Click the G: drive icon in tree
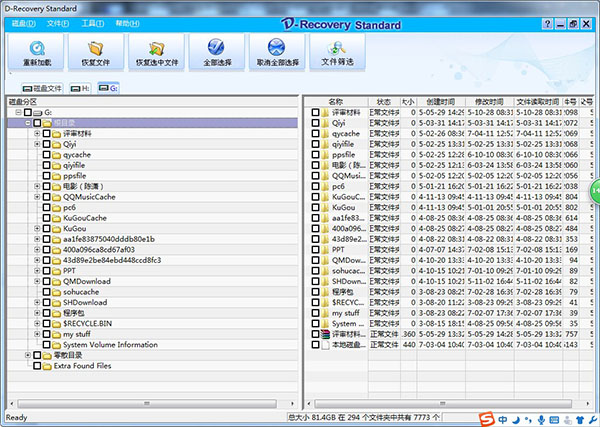 tap(37, 112)
